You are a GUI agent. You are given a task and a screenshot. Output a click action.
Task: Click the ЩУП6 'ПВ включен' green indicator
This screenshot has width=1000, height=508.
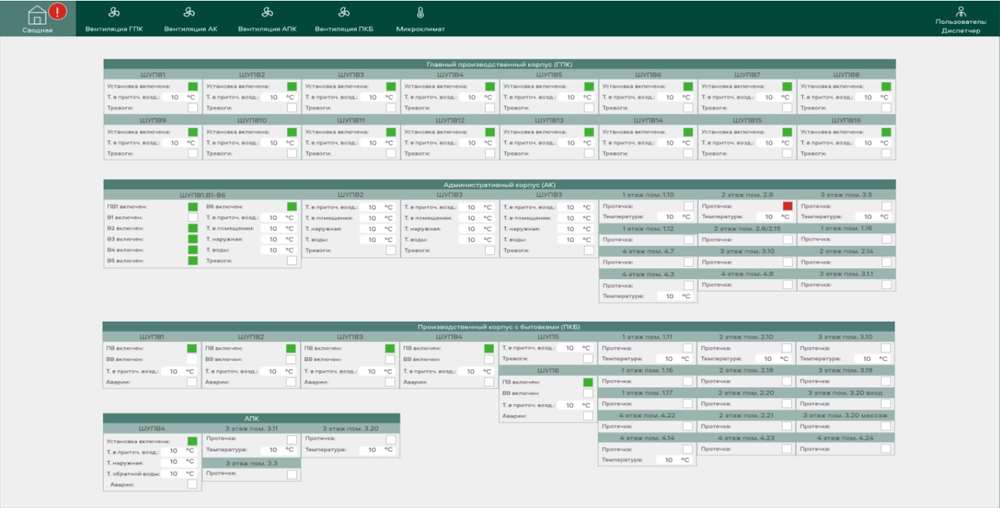pyautogui.click(x=587, y=382)
